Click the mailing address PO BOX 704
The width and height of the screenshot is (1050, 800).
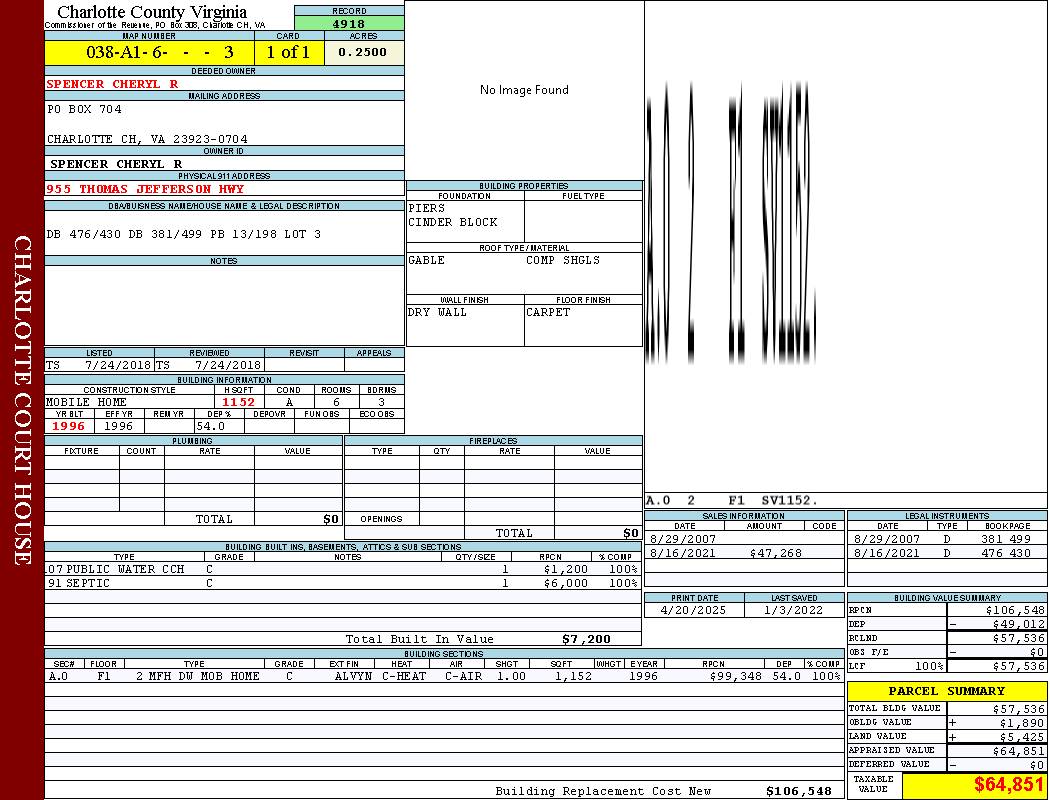tap(84, 109)
